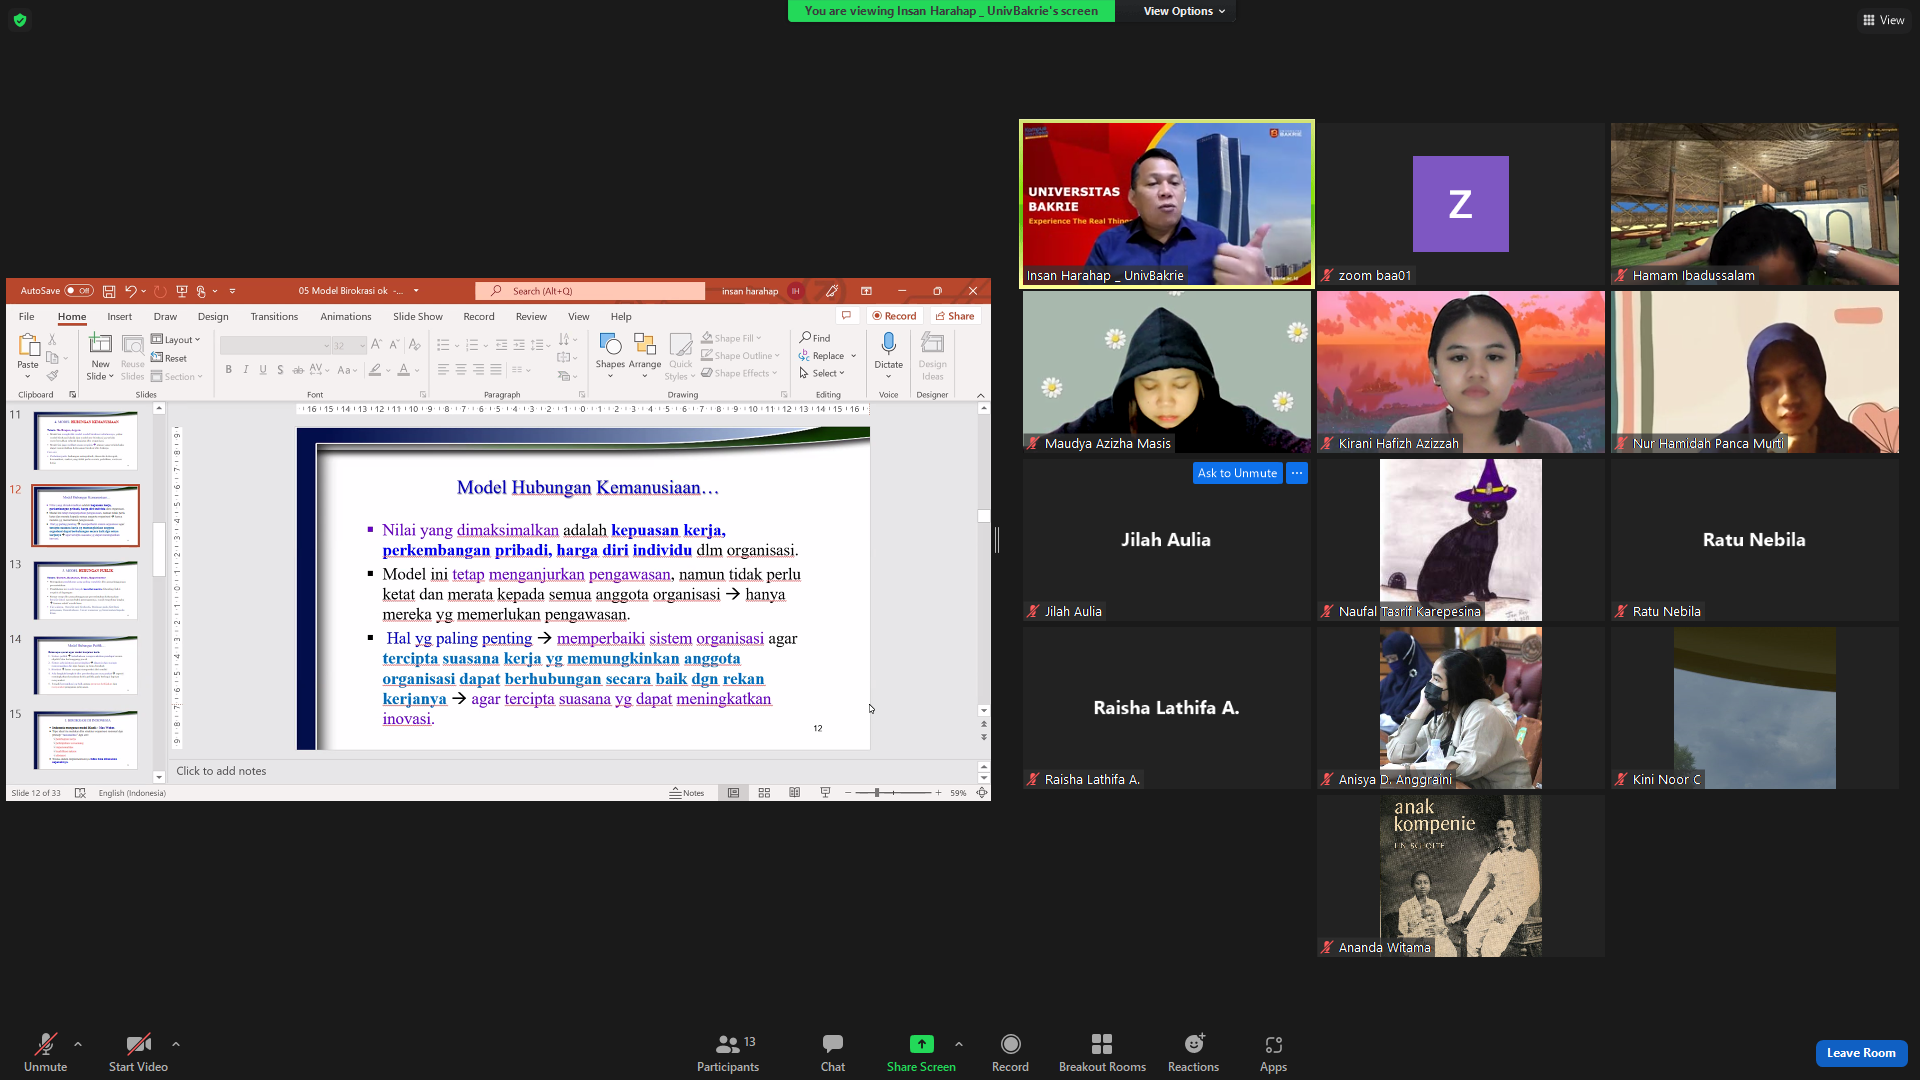Start Slide Show from status bar

click(x=825, y=793)
